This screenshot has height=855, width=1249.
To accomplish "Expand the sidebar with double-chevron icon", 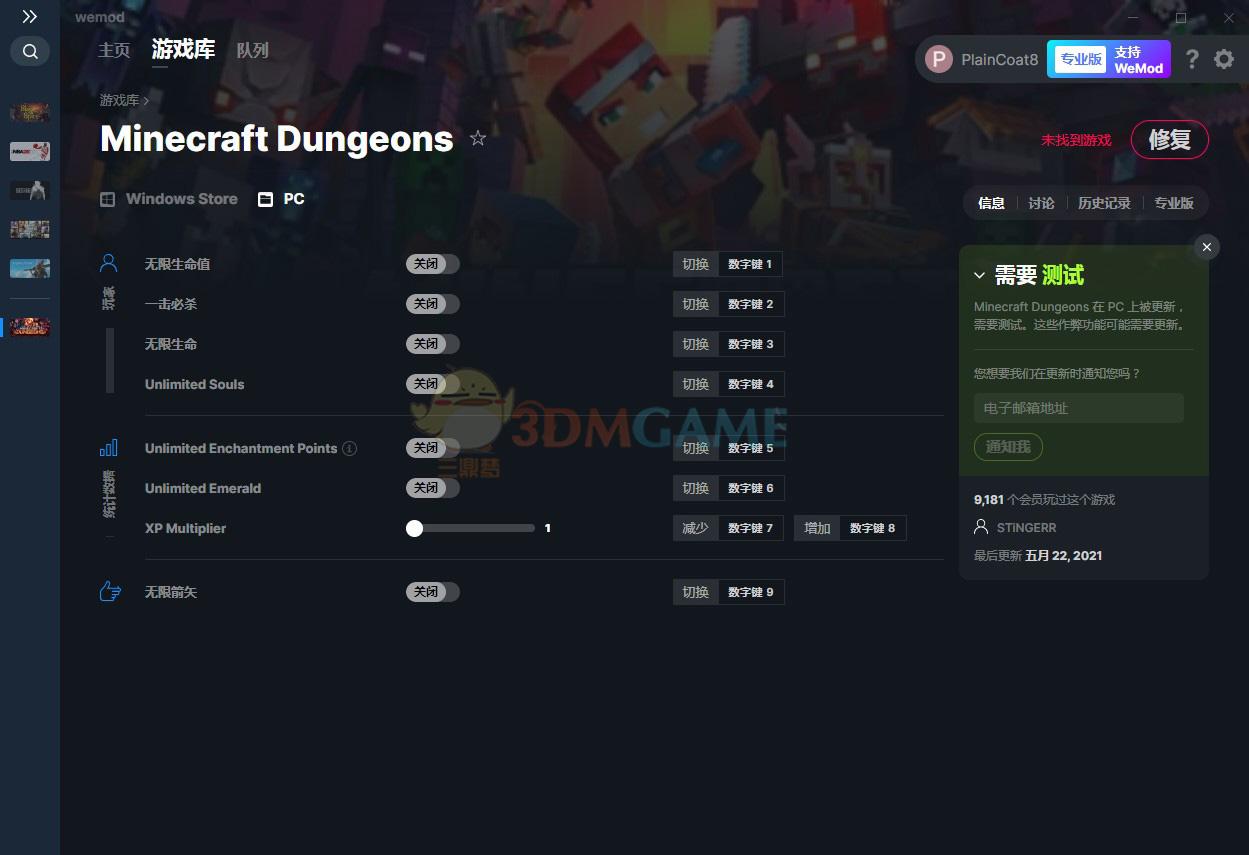I will coord(30,17).
